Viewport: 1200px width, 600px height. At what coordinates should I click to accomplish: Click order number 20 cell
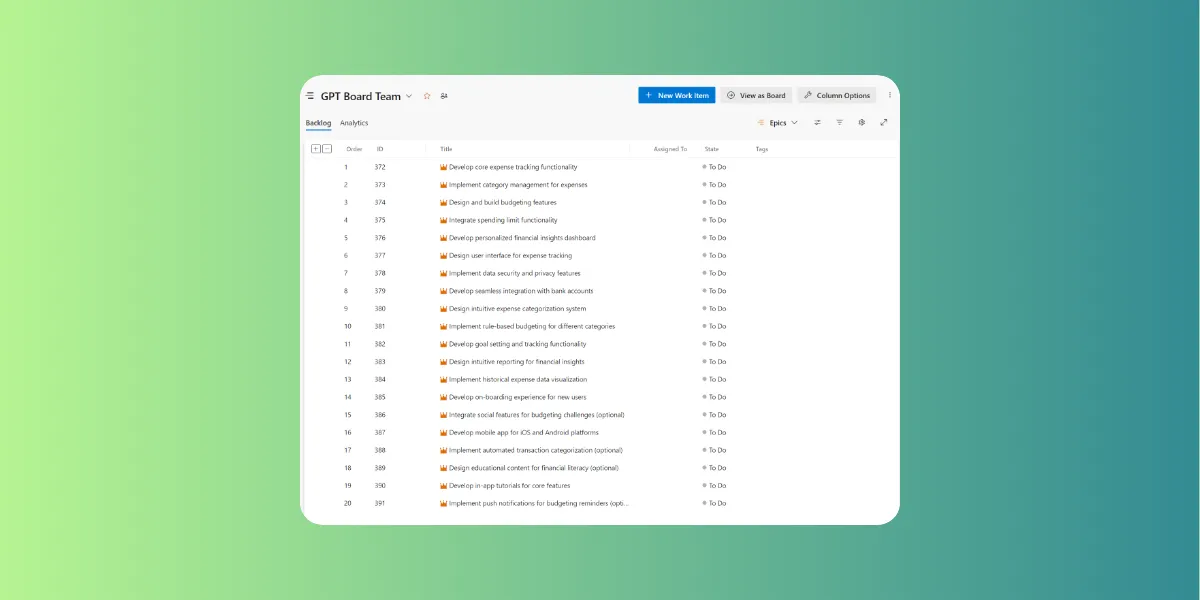point(348,503)
